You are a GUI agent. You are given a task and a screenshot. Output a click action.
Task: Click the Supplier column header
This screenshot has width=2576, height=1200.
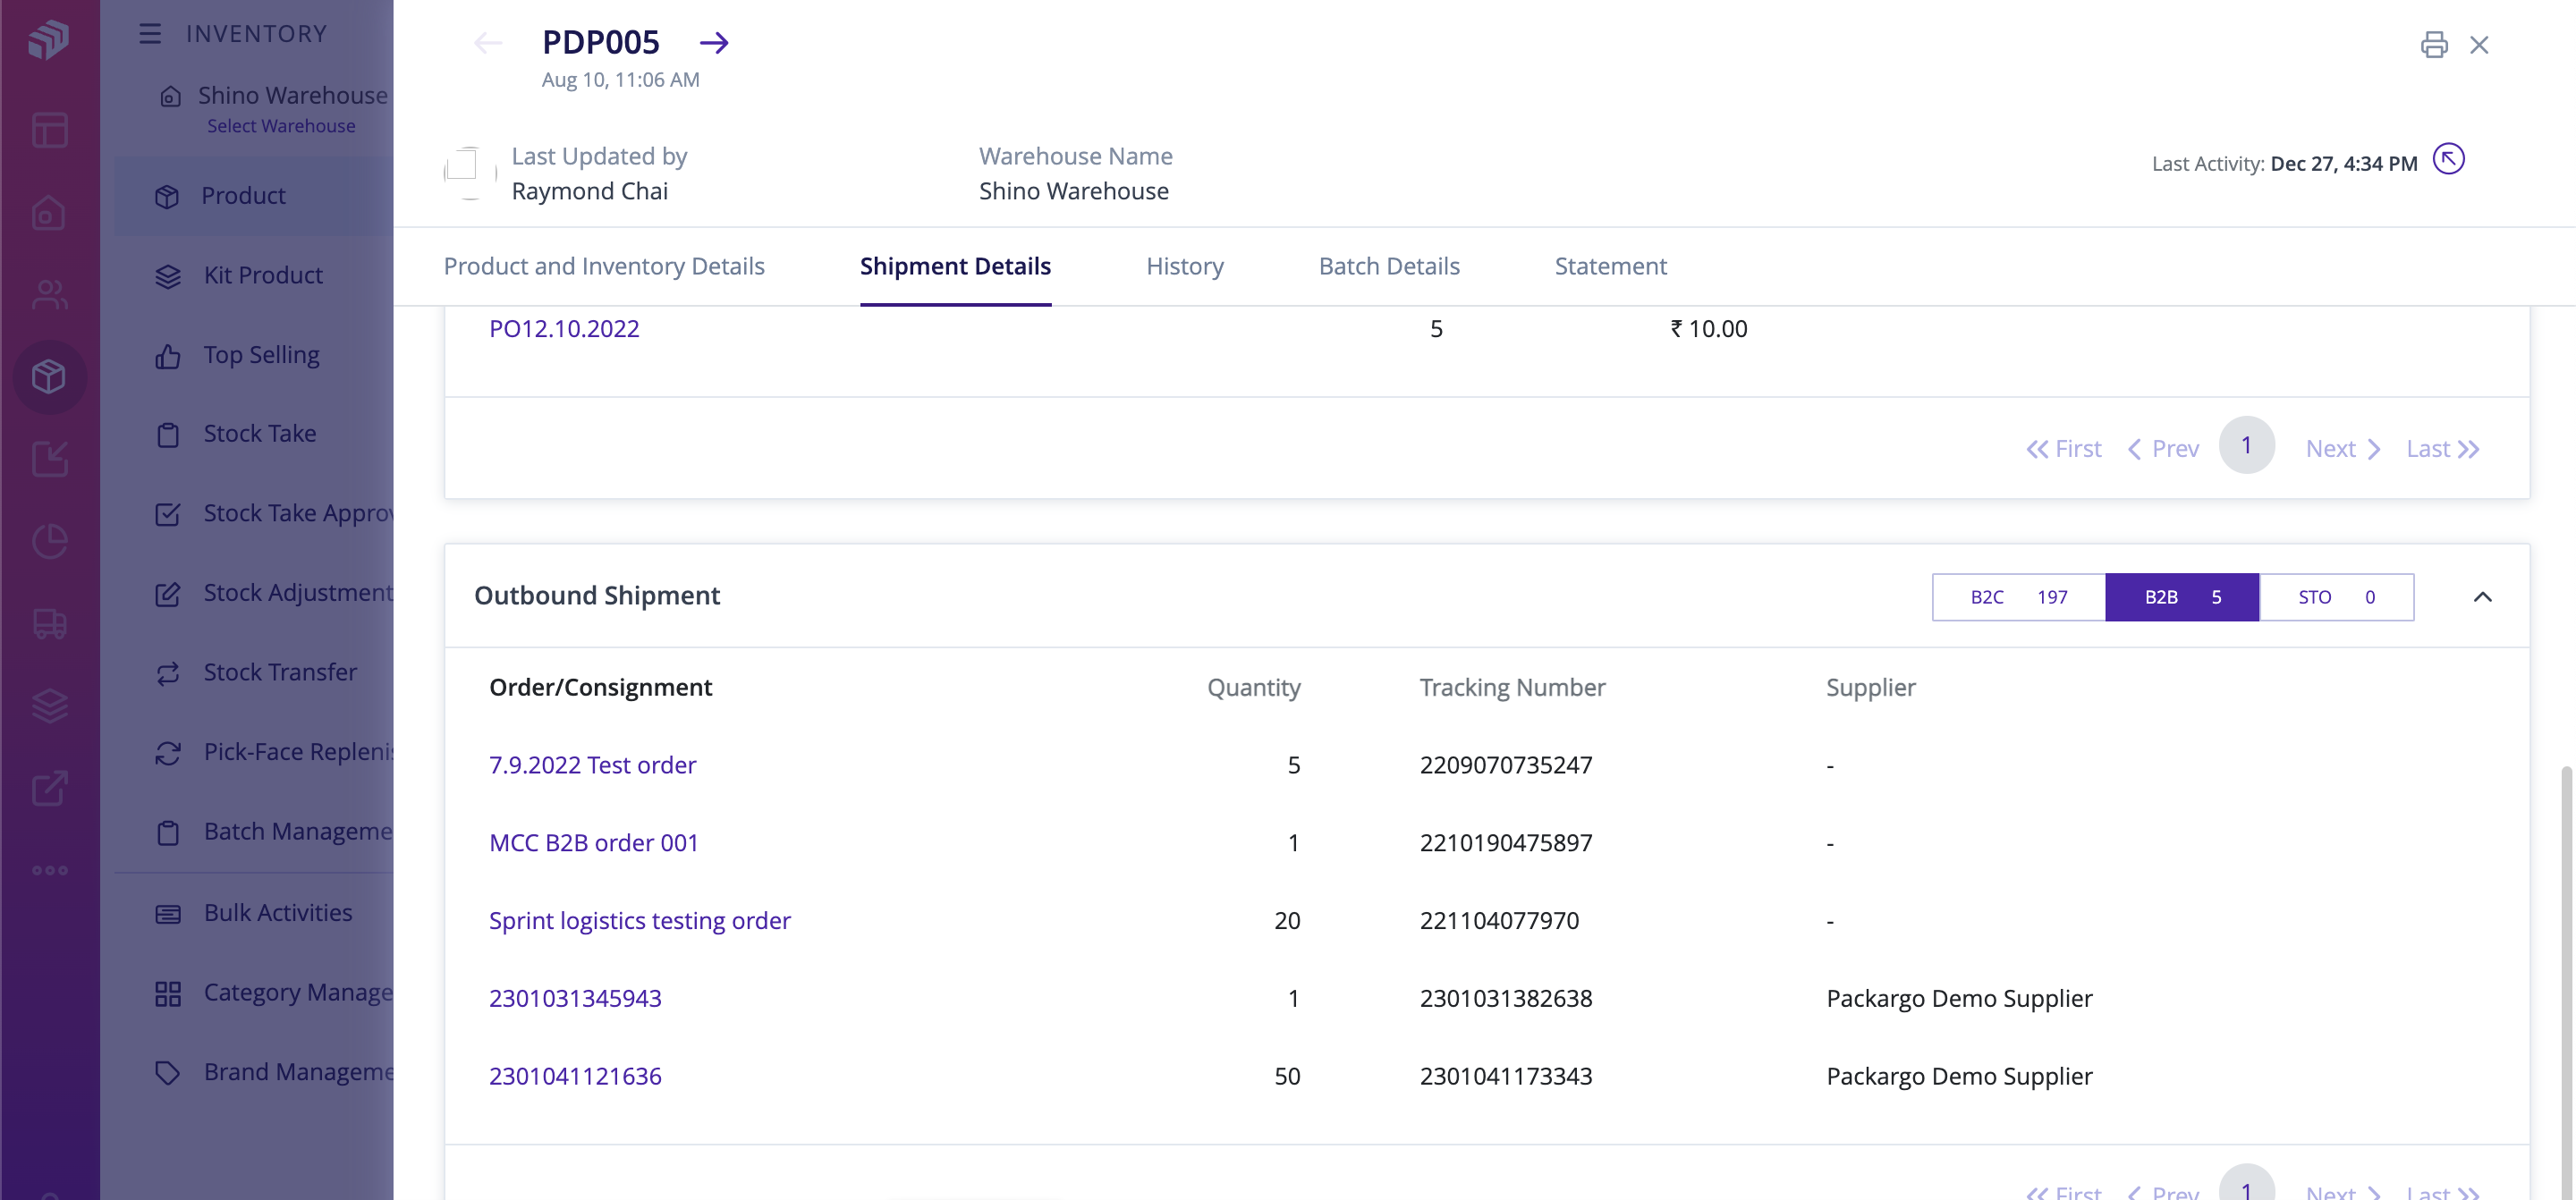click(x=1870, y=687)
